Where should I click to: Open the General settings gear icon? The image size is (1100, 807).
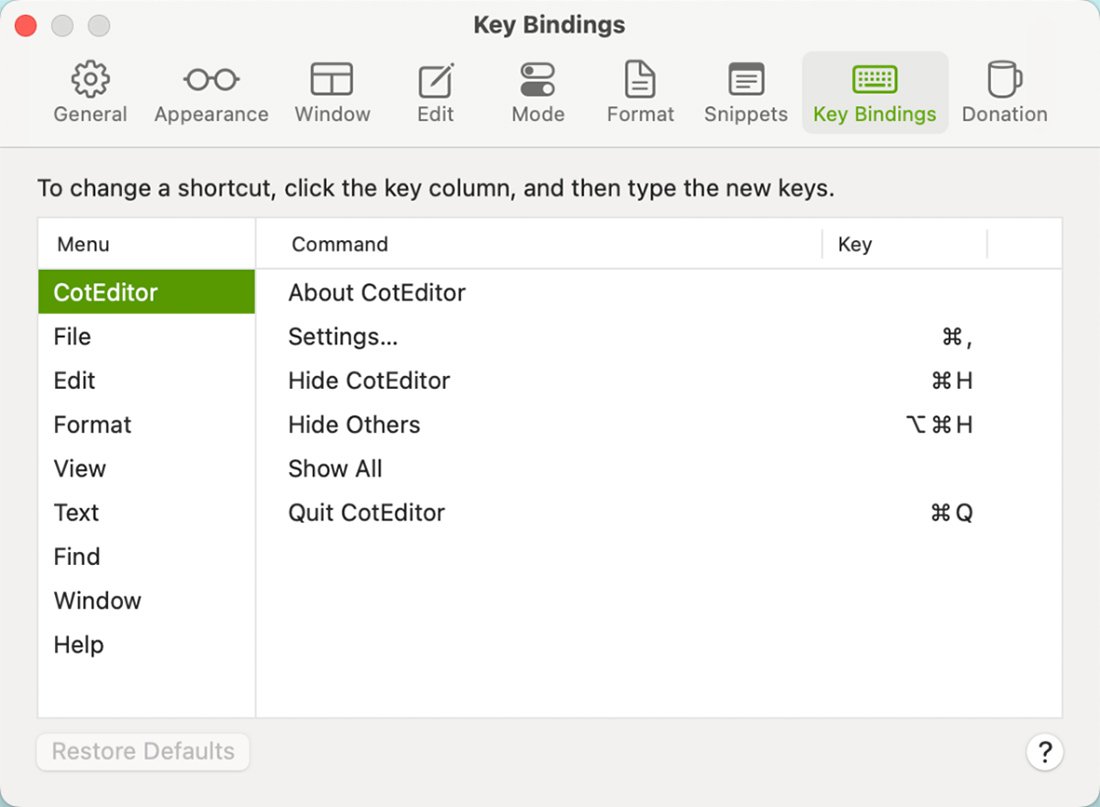coord(90,80)
